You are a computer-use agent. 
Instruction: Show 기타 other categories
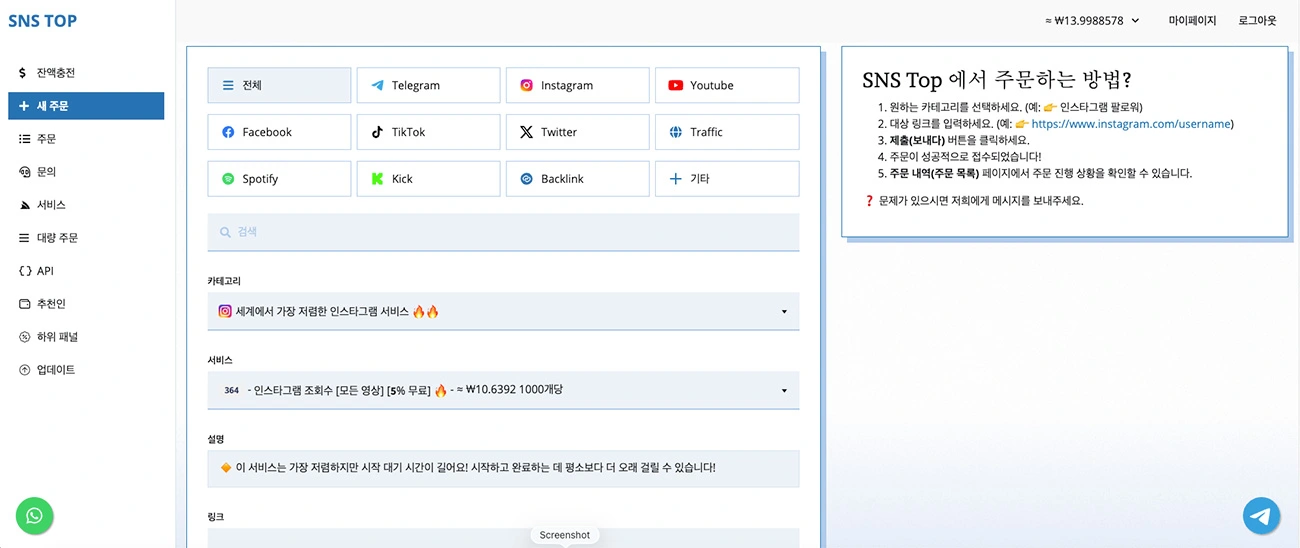pyautogui.click(x=727, y=179)
